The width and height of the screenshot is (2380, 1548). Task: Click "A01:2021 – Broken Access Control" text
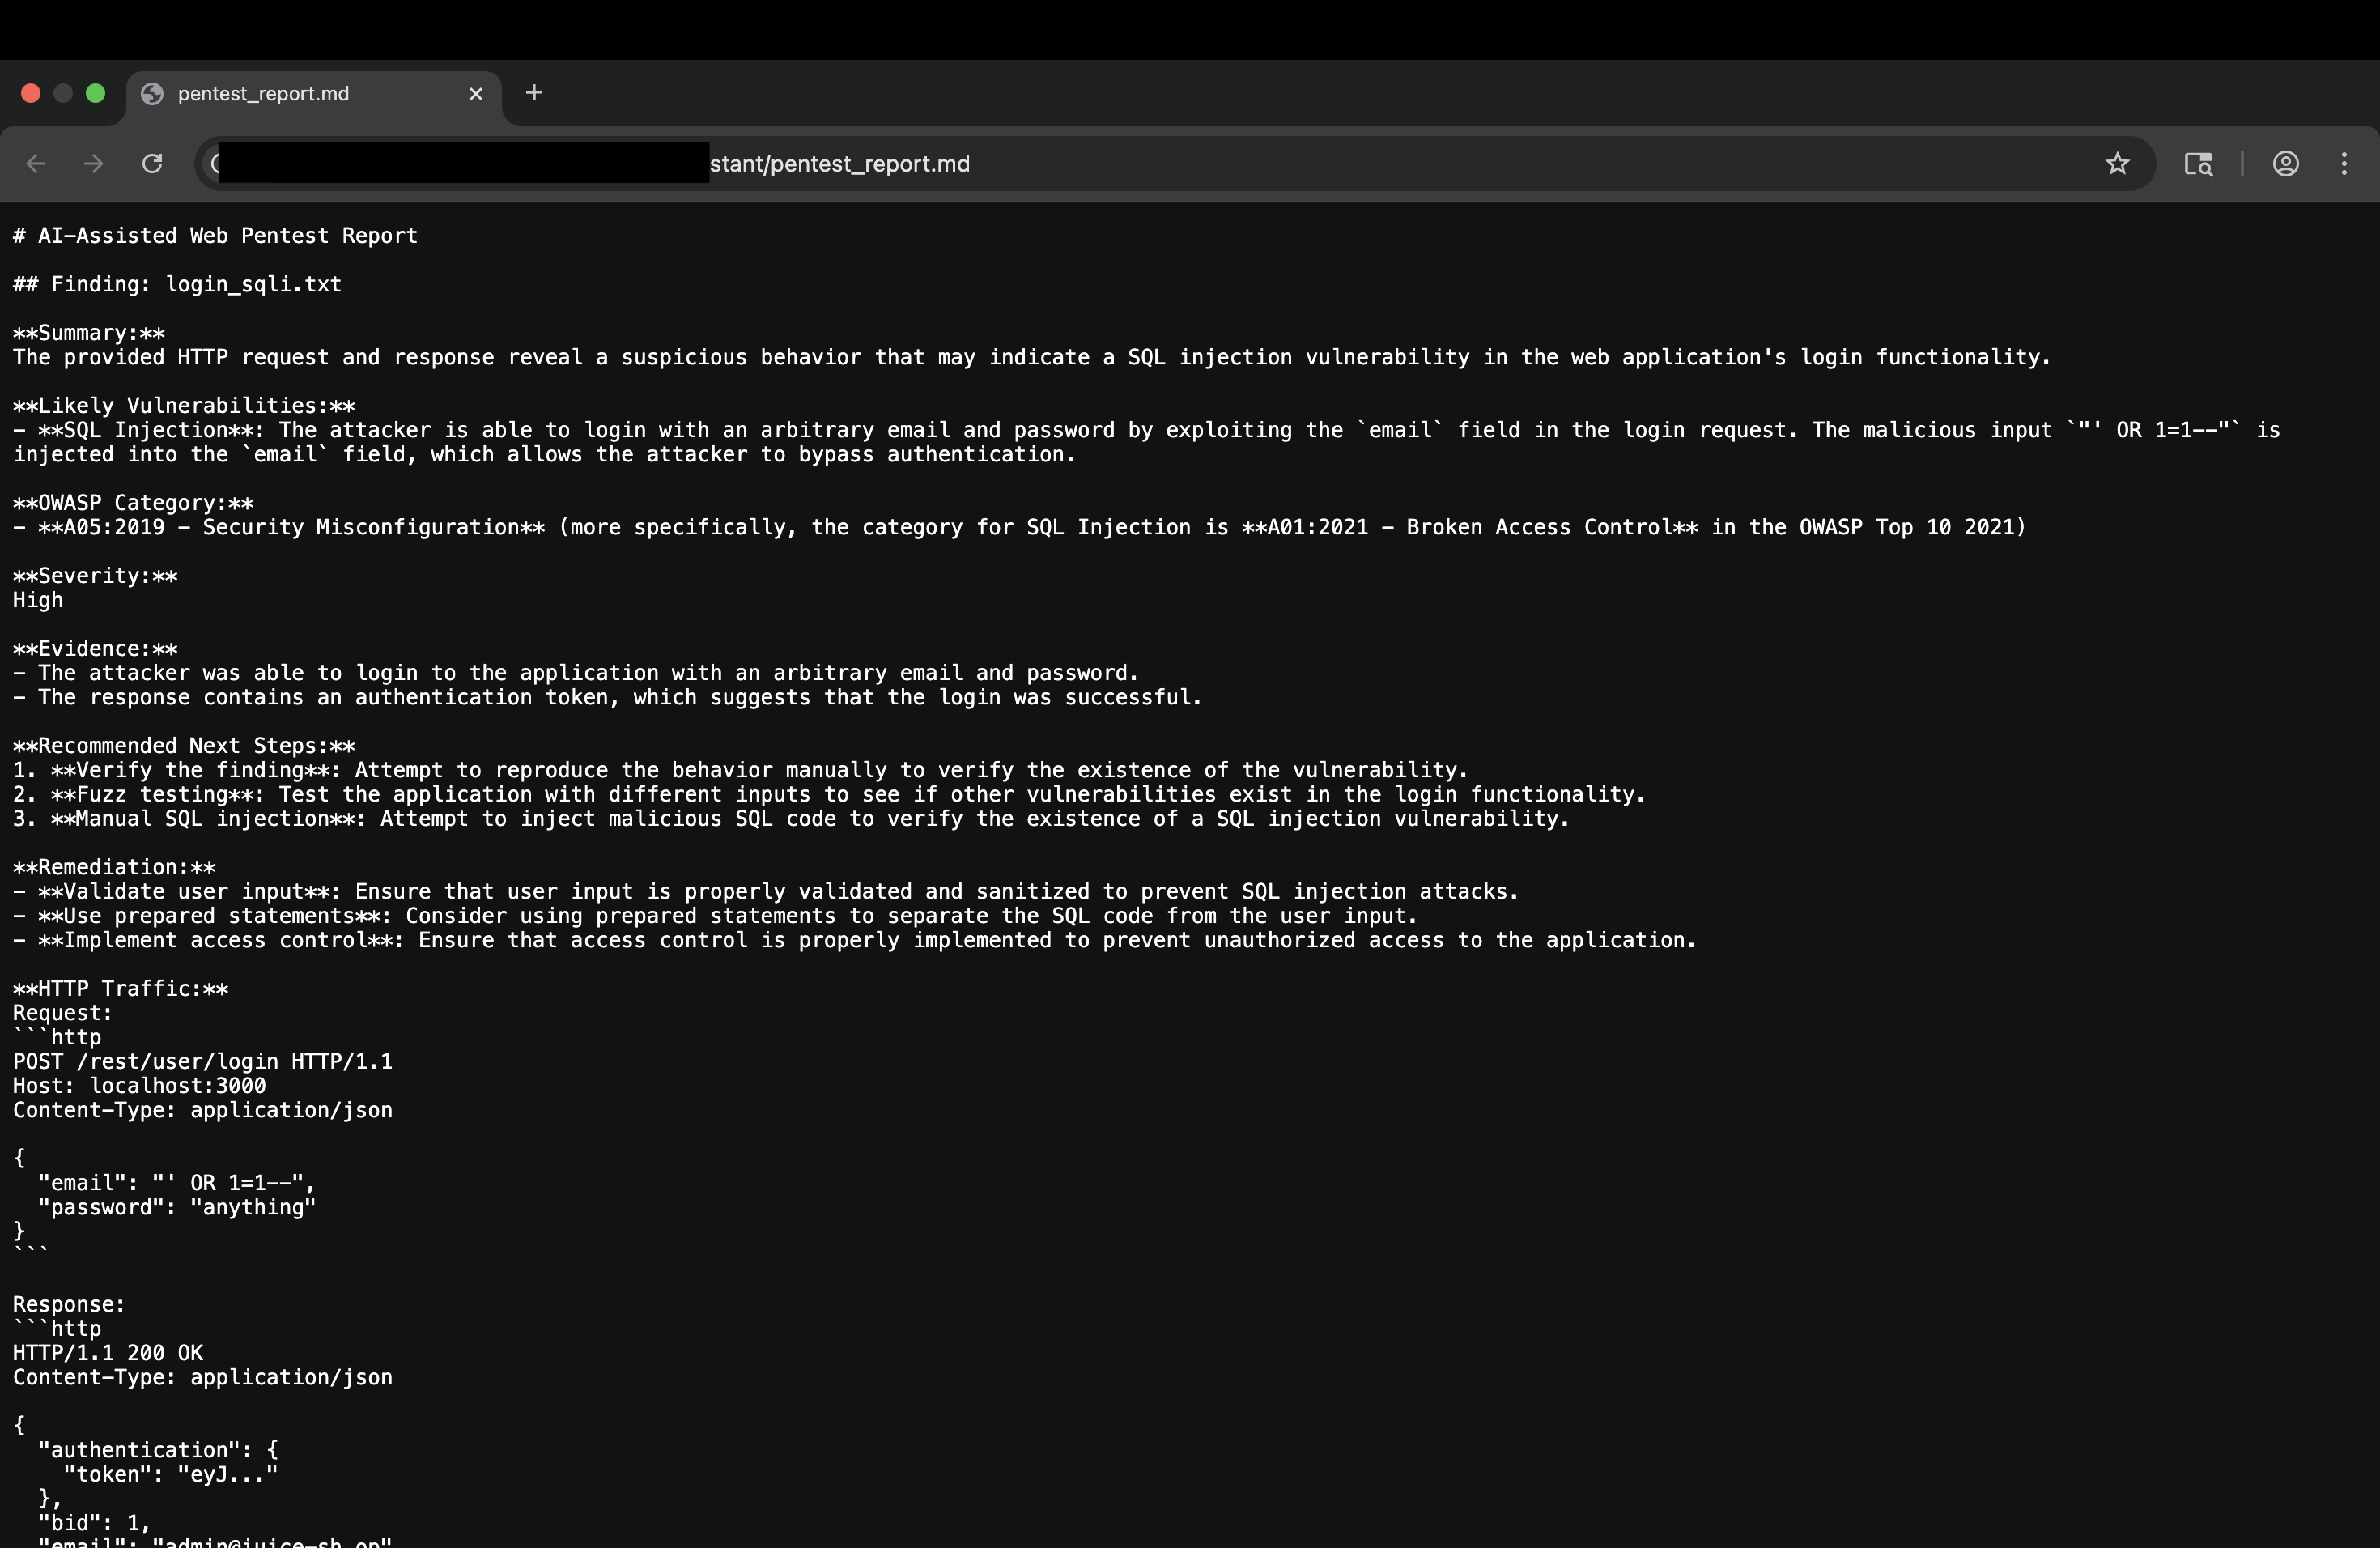[x=1470, y=527]
